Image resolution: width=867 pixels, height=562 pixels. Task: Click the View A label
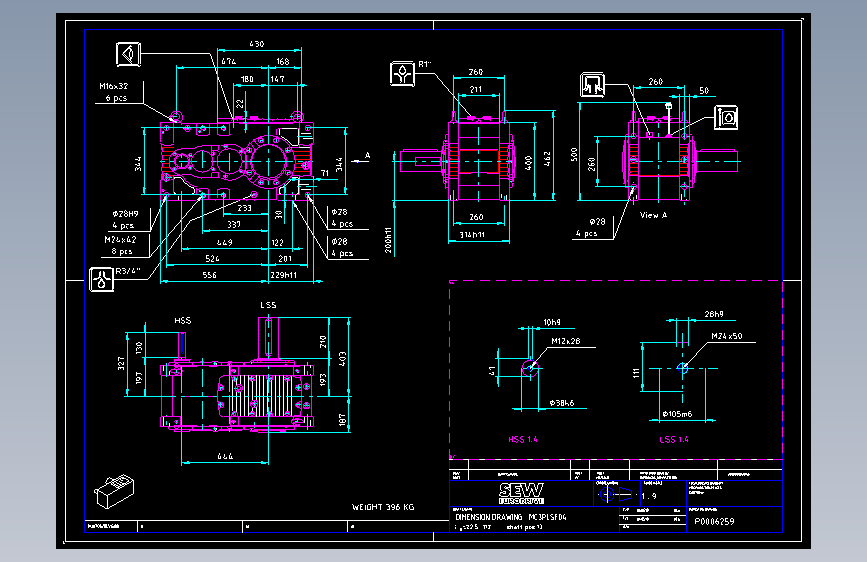click(x=654, y=215)
